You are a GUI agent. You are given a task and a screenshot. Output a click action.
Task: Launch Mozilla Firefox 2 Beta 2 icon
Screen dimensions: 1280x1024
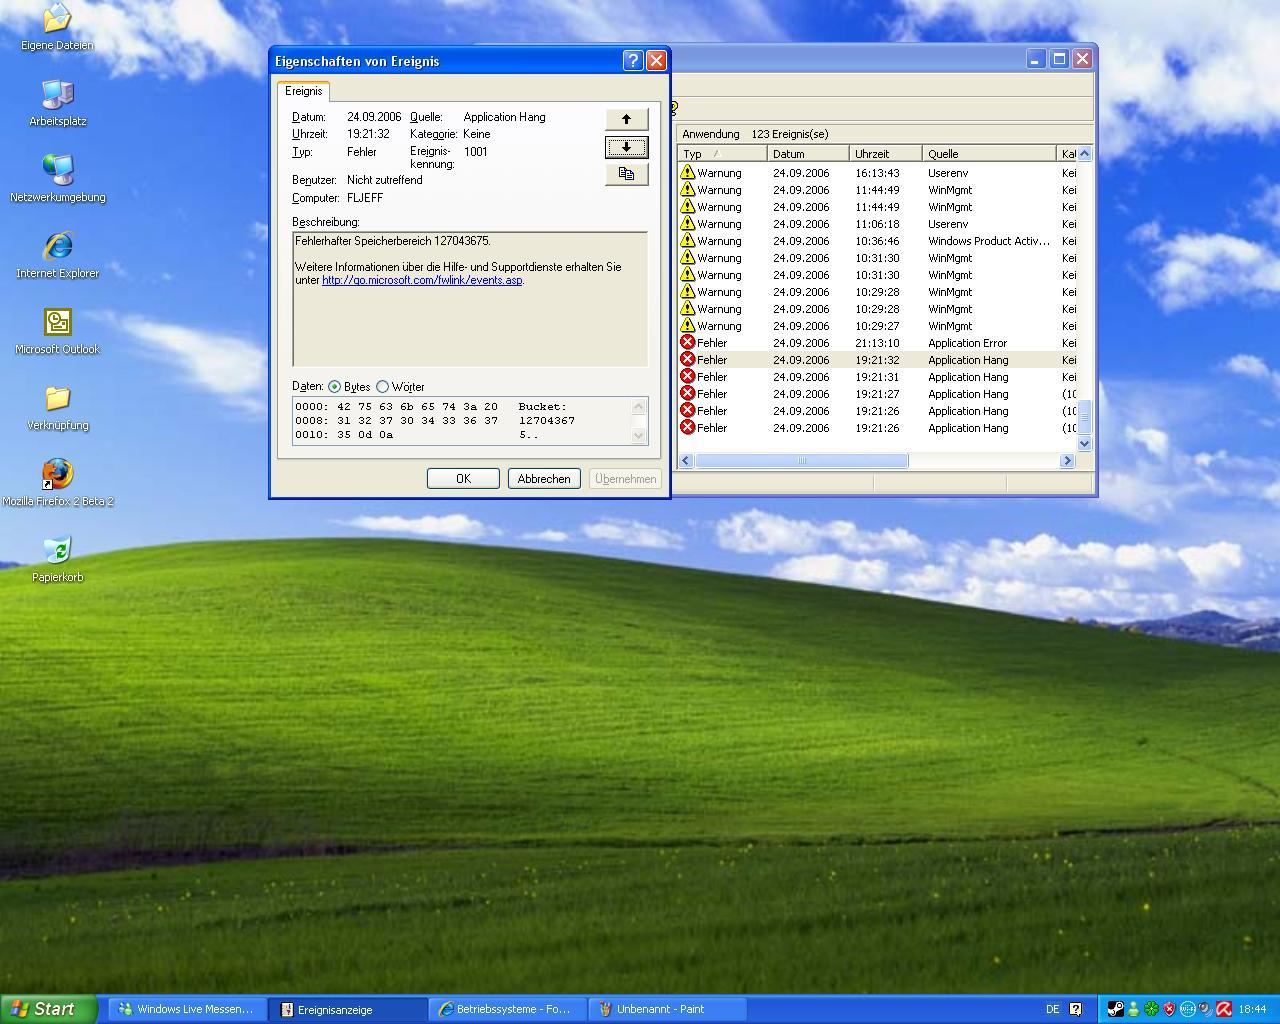pyautogui.click(x=57, y=482)
